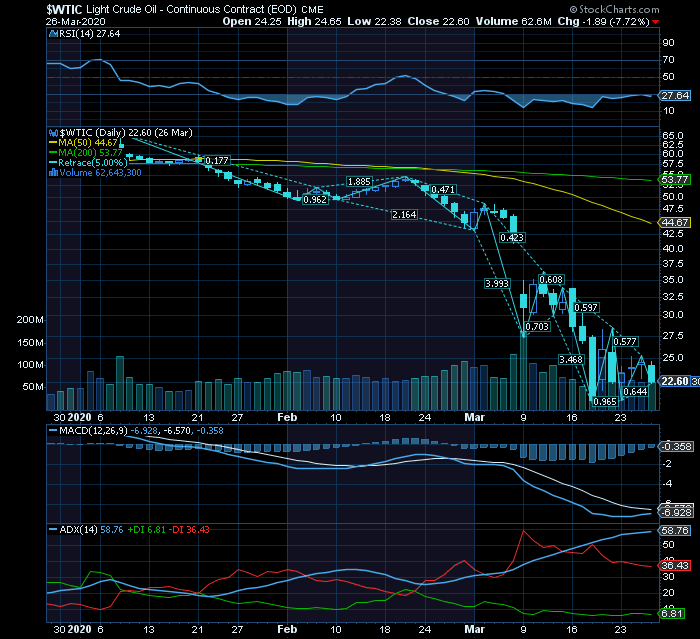Click the 44.67 MA(50) price tag
Viewport: 700px width, 639px height.
674,222
